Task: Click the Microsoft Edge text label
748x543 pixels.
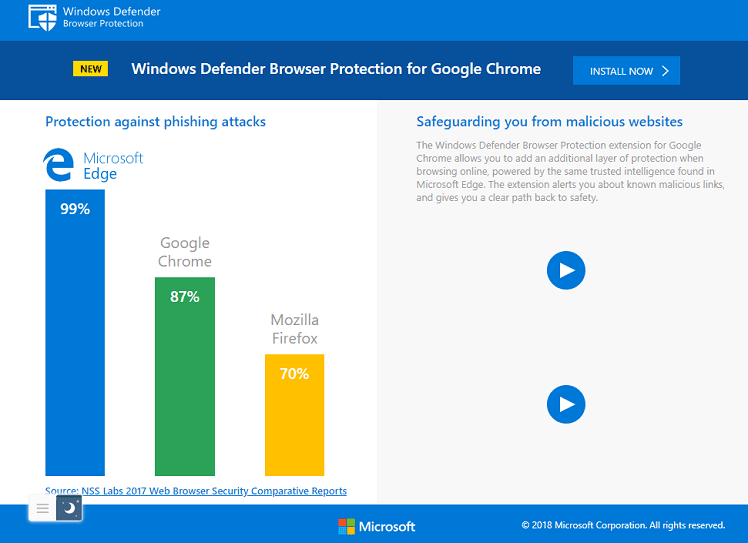Action: (x=113, y=166)
